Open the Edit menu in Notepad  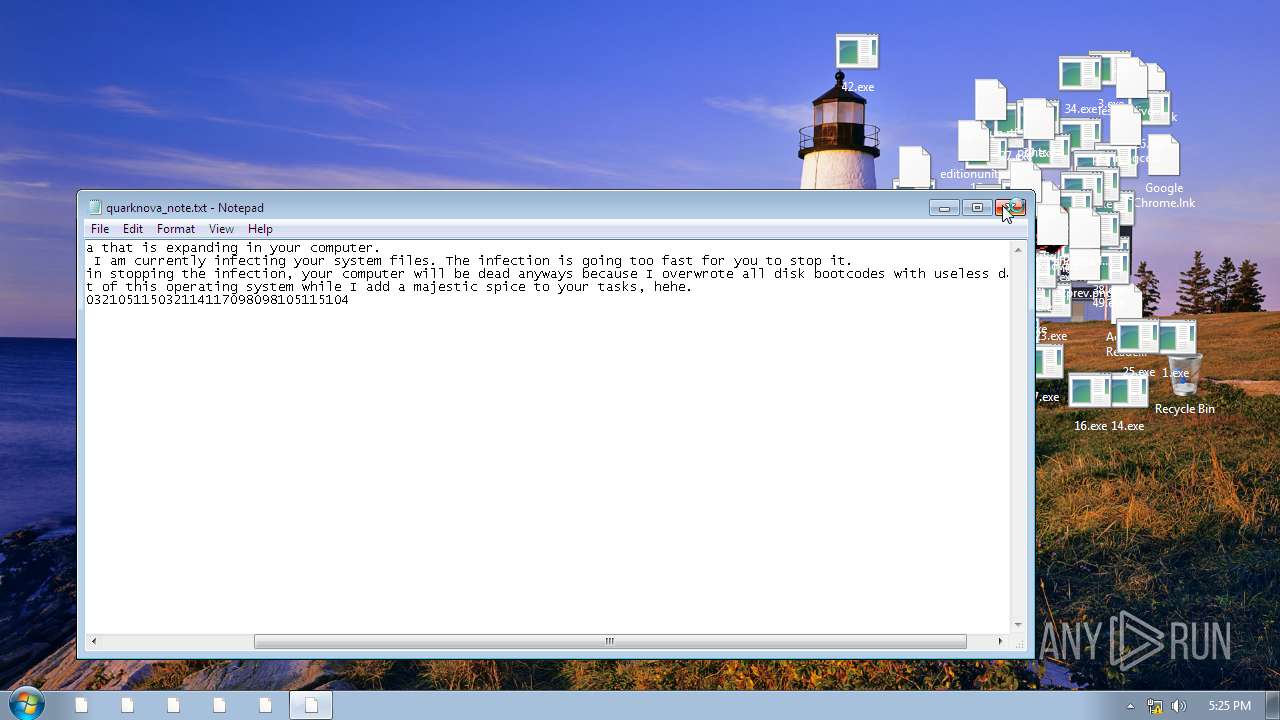pos(133,229)
